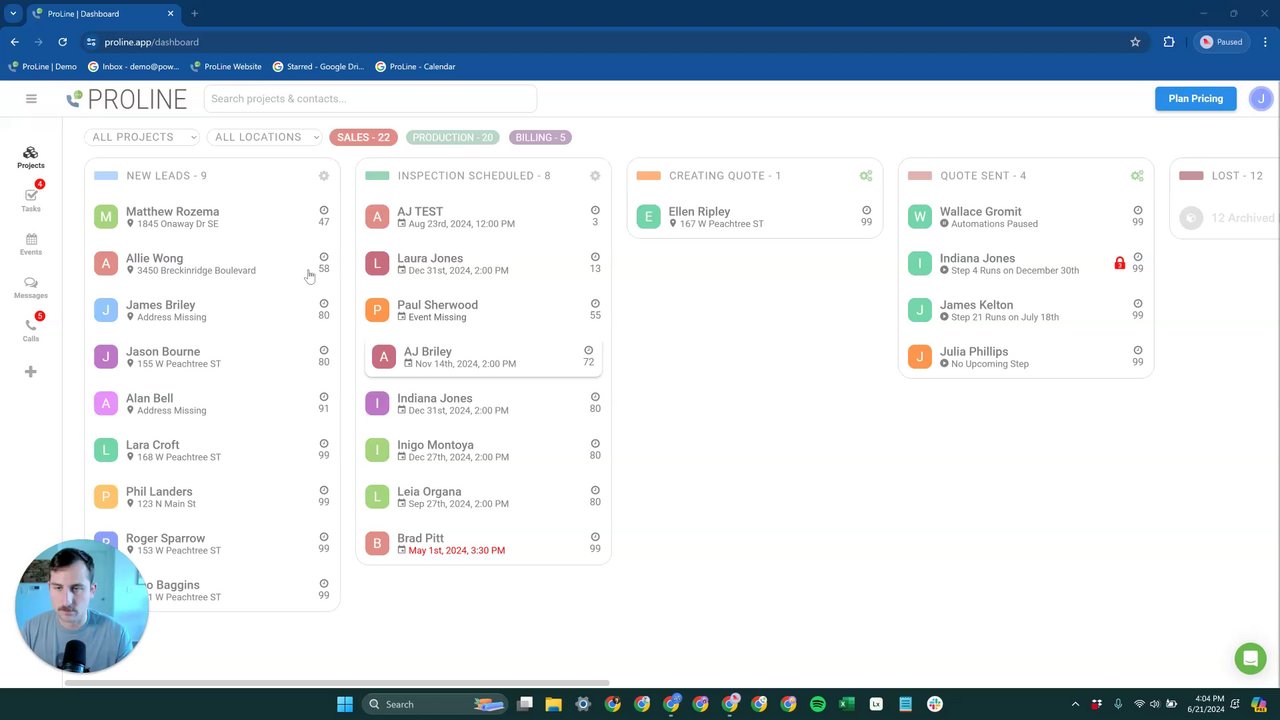Click the user avatar J top right

[1261, 98]
